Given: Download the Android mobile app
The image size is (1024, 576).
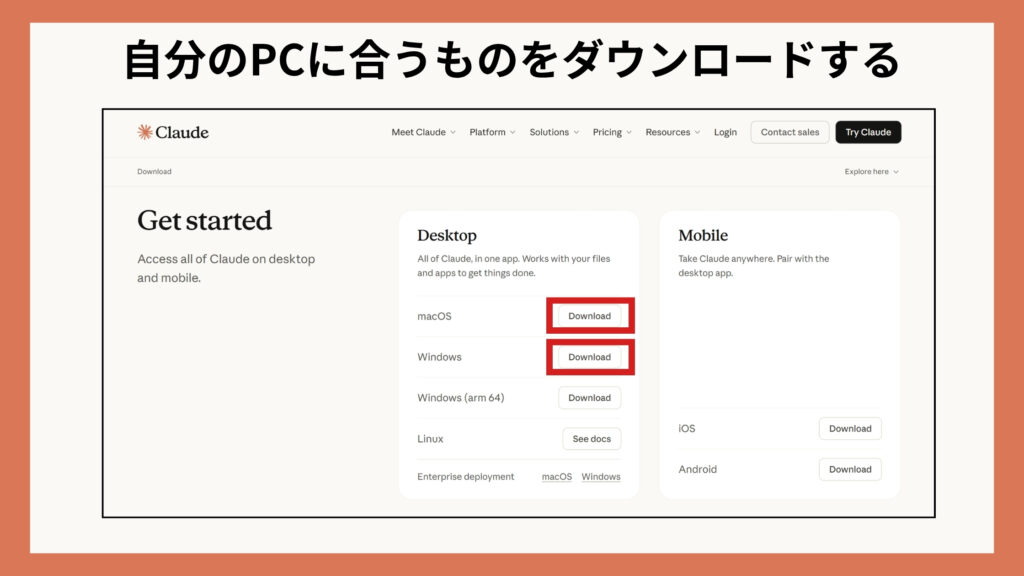Looking at the screenshot, I should pyautogui.click(x=850, y=469).
